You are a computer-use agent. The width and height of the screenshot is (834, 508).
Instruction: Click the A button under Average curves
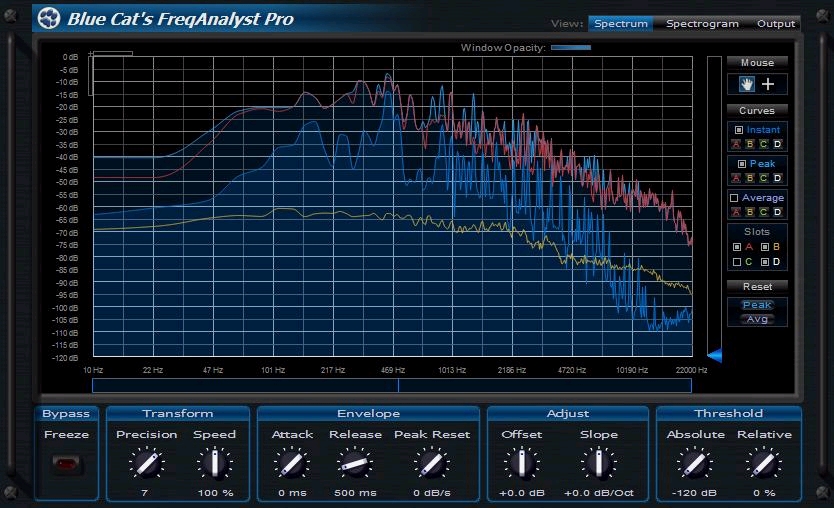pyautogui.click(x=736, y=212)
